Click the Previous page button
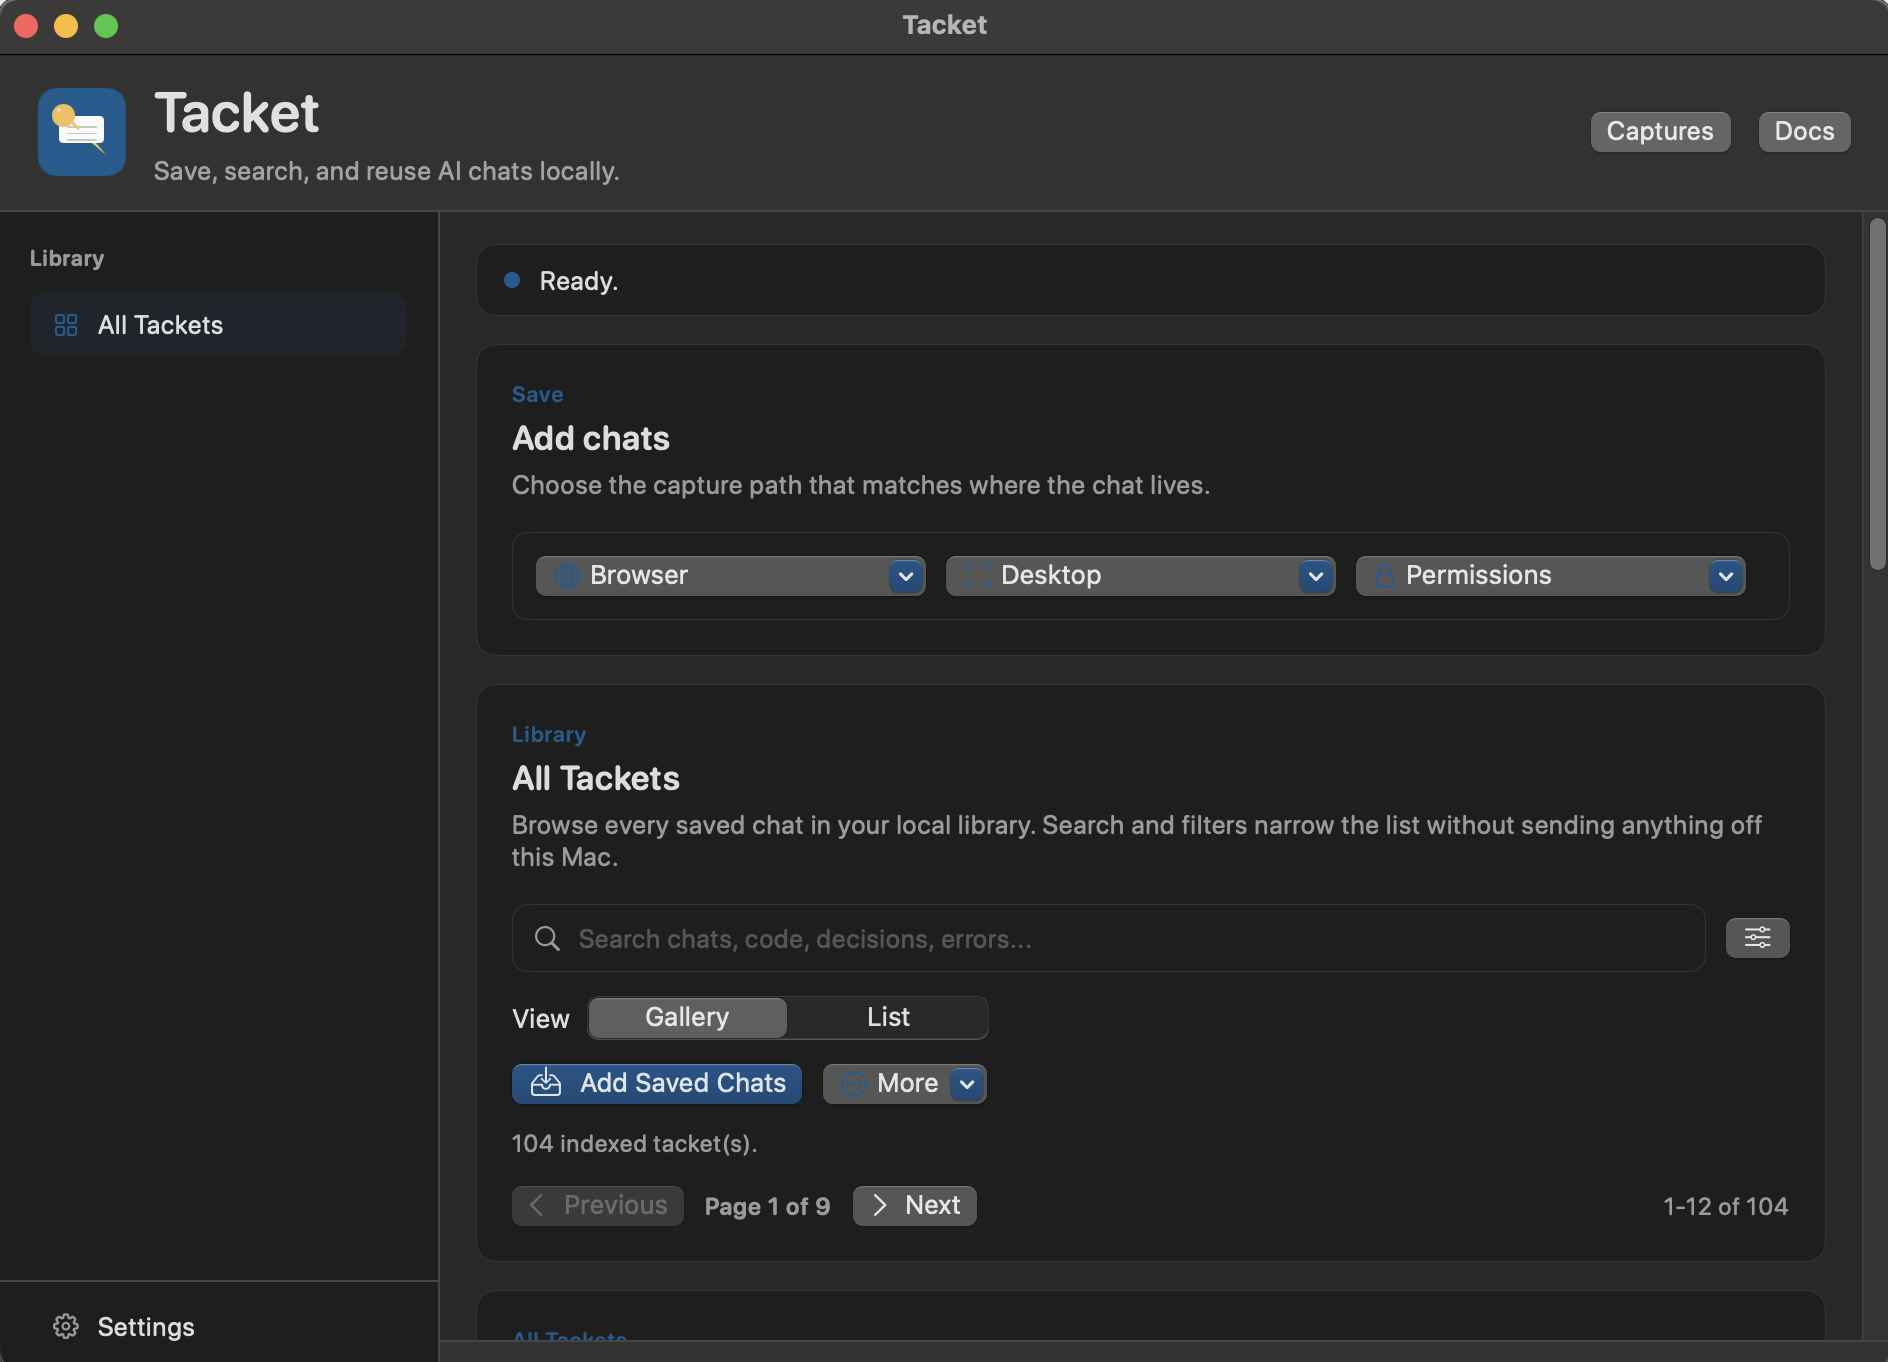 coord(598,1205)
